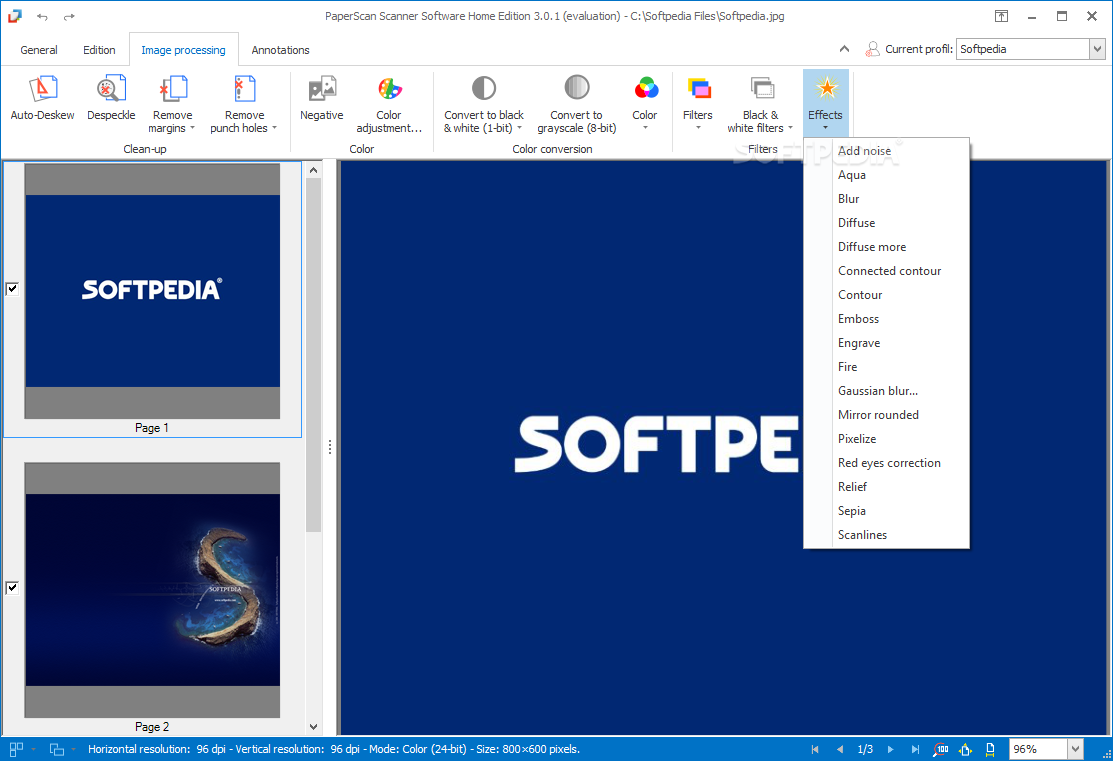Viewport: 1113px width, 761px height.
Task: Apply the Blur effect
Action: [x=887, y=199]
